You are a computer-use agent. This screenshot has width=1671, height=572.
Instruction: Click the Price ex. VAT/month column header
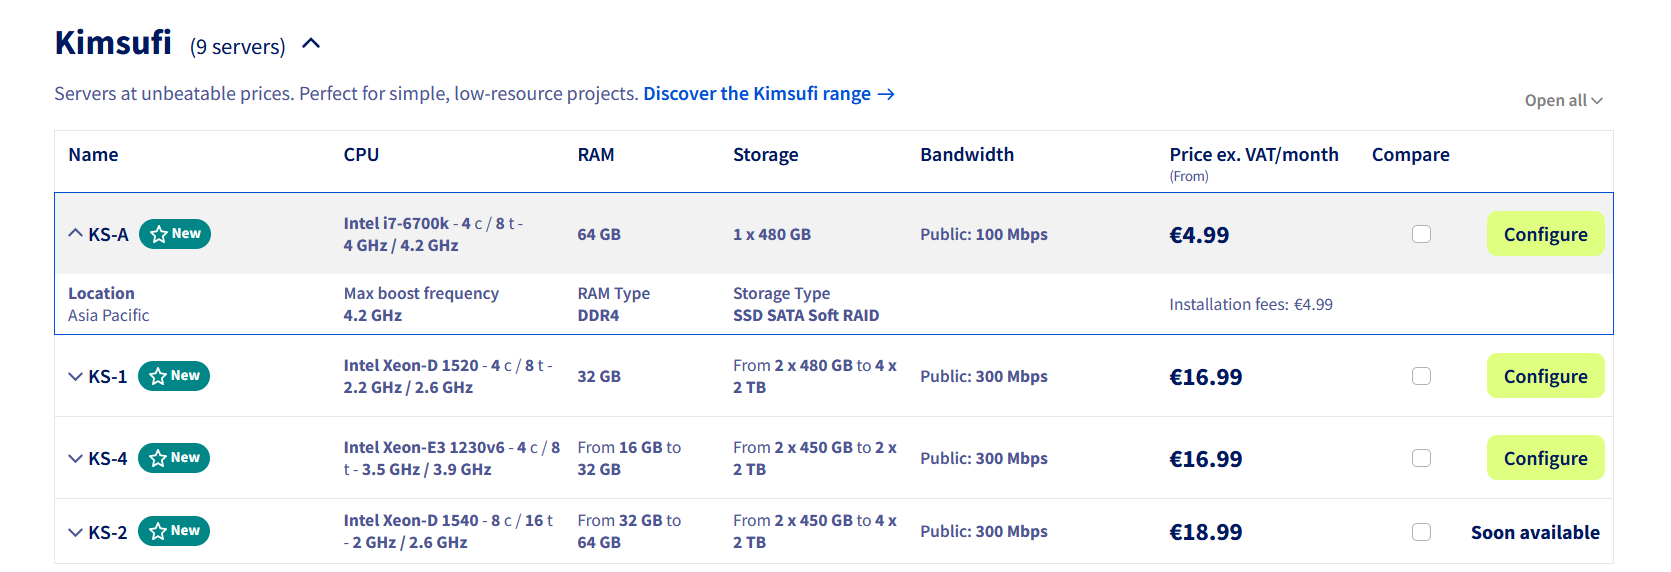[x=1253, y=155]
